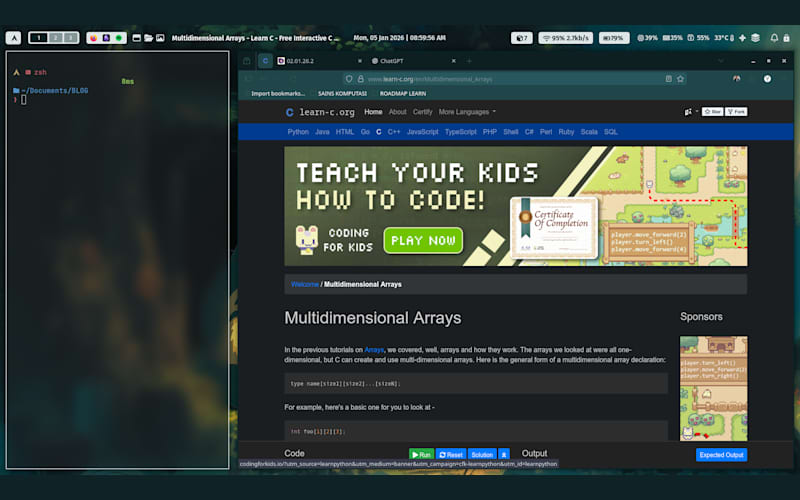Open the Wi-Fi status widget showing 95%
Image resolution: width=800 pixels, height=500 pixels.
(x=565, y=38)
